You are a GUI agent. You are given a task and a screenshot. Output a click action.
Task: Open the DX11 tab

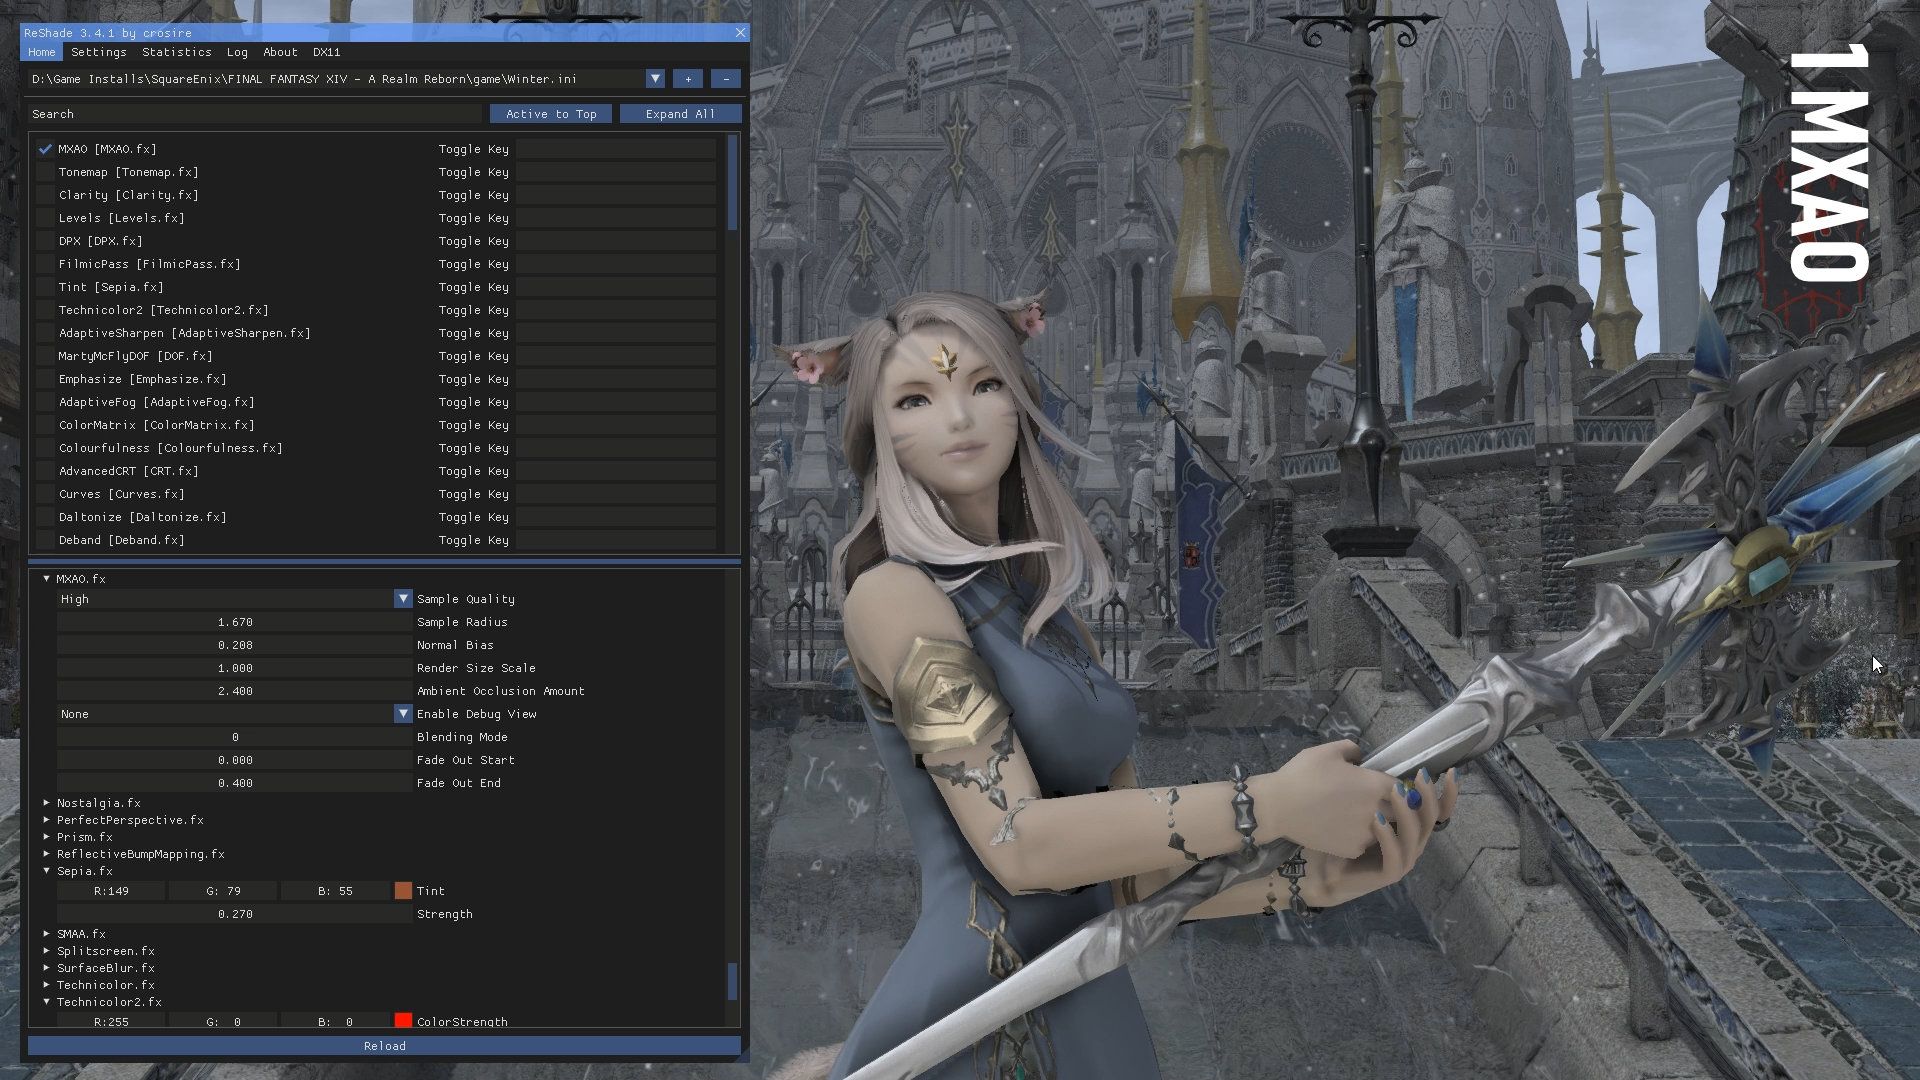tap(326, 52)
